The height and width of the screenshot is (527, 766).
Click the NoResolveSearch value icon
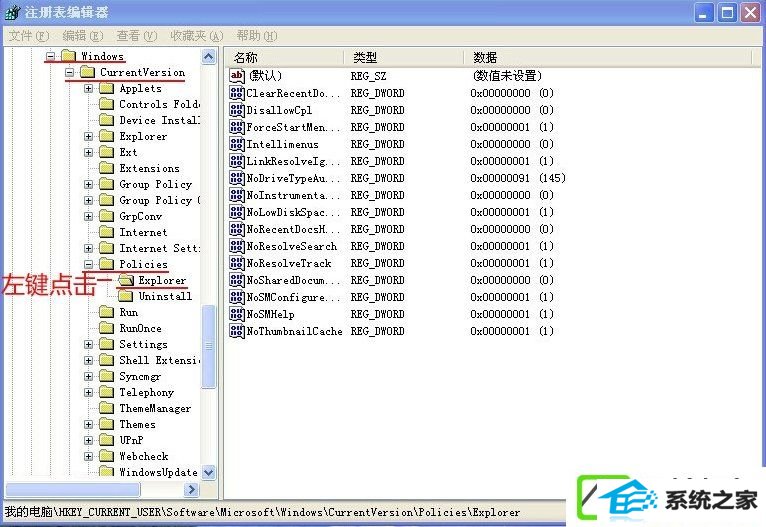point(237,246)
